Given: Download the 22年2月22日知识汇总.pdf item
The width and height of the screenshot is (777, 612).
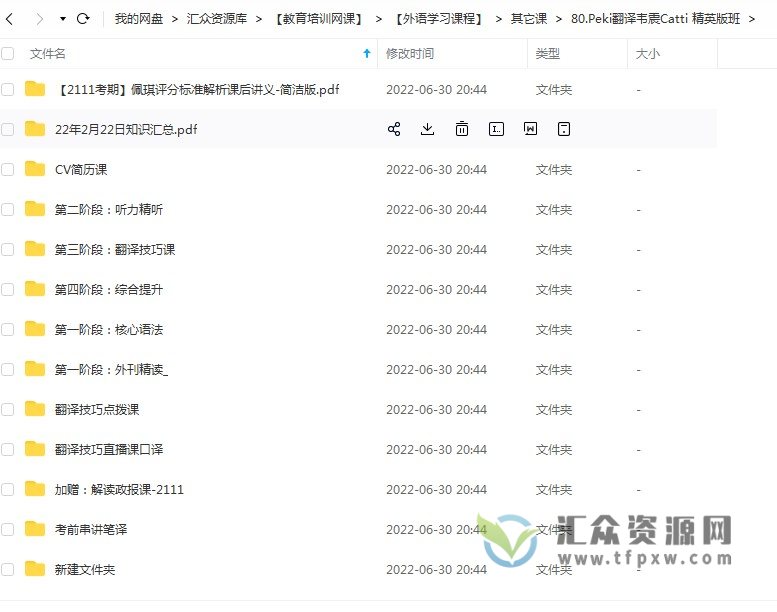Looking at the screenshot, I should [x=427, y=129].
